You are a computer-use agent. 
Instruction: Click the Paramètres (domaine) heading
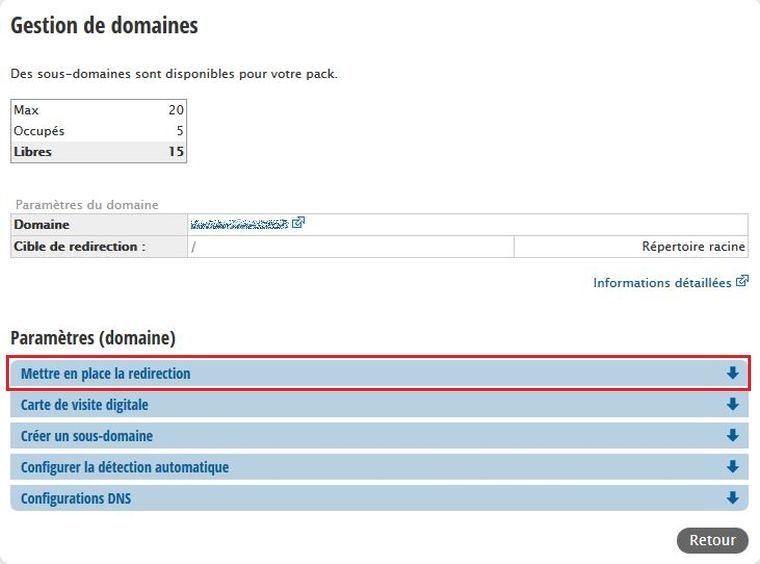tap(93, 338)
